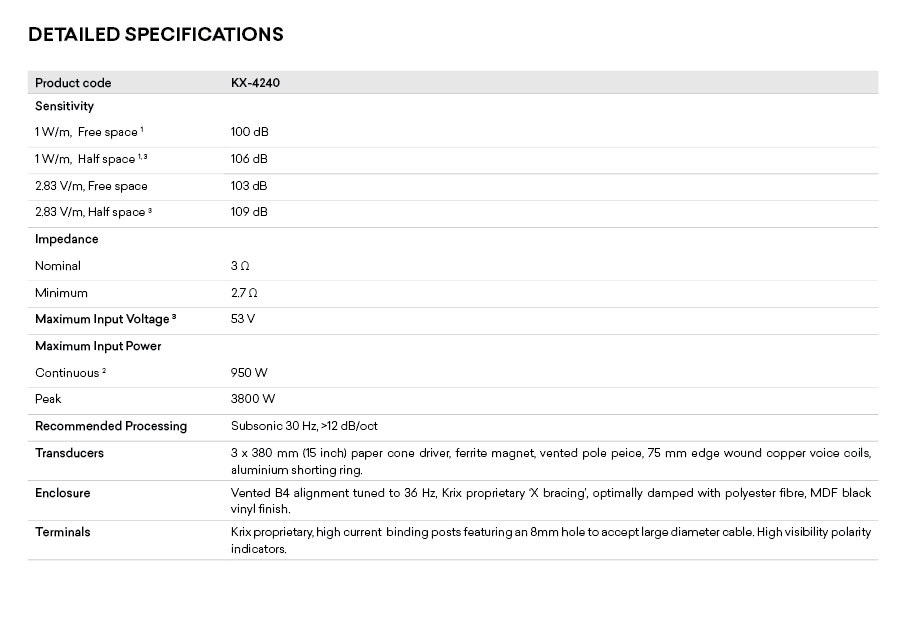Image resolution: width=906 pixels, height=617 pixels.
Task: Click the 109 dB value
Action: click(x=249, y=212)
